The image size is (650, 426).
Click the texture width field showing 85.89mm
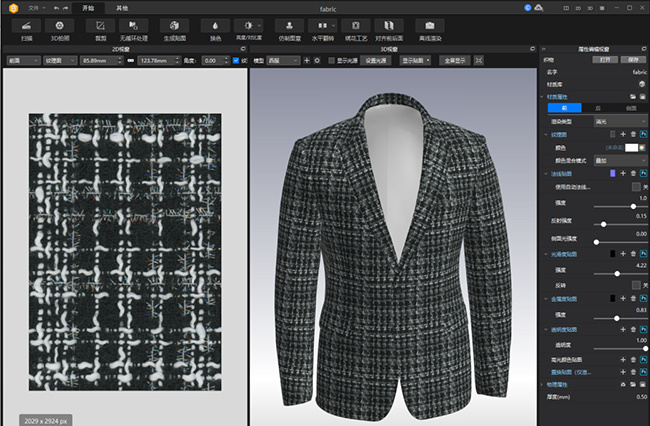[96, 60]
